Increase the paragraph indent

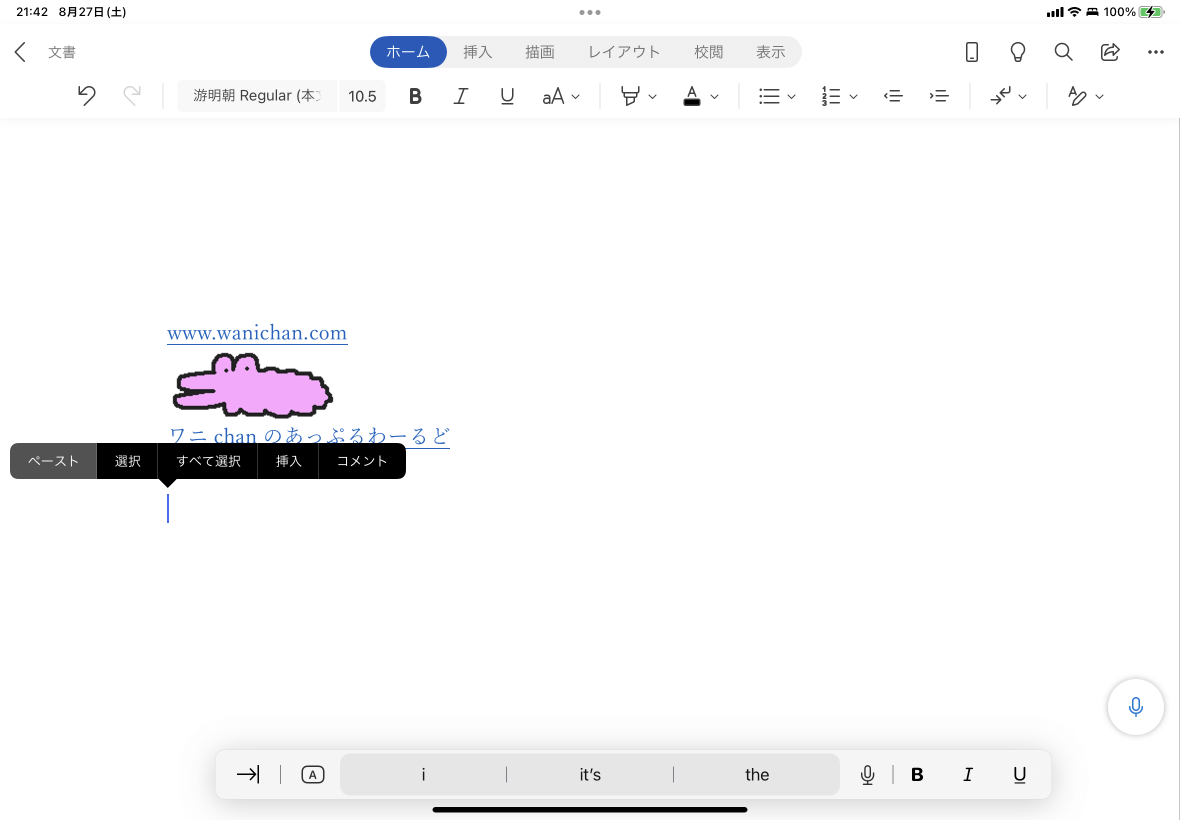pos(939,96)
